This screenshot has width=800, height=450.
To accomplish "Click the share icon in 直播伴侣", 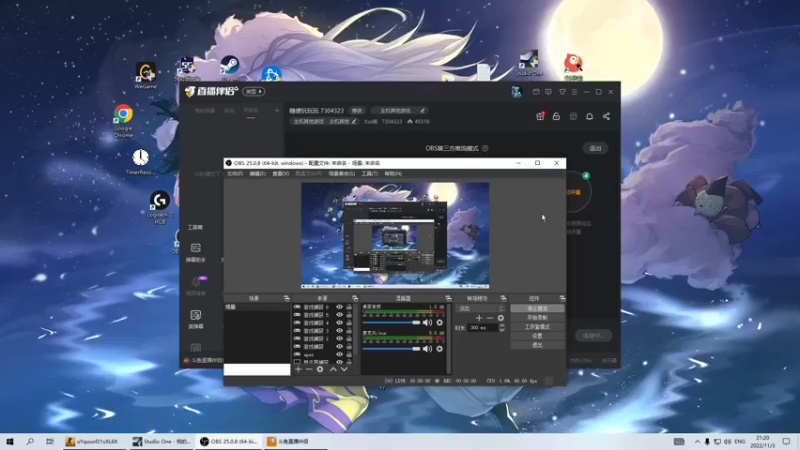I will point(606,116).
